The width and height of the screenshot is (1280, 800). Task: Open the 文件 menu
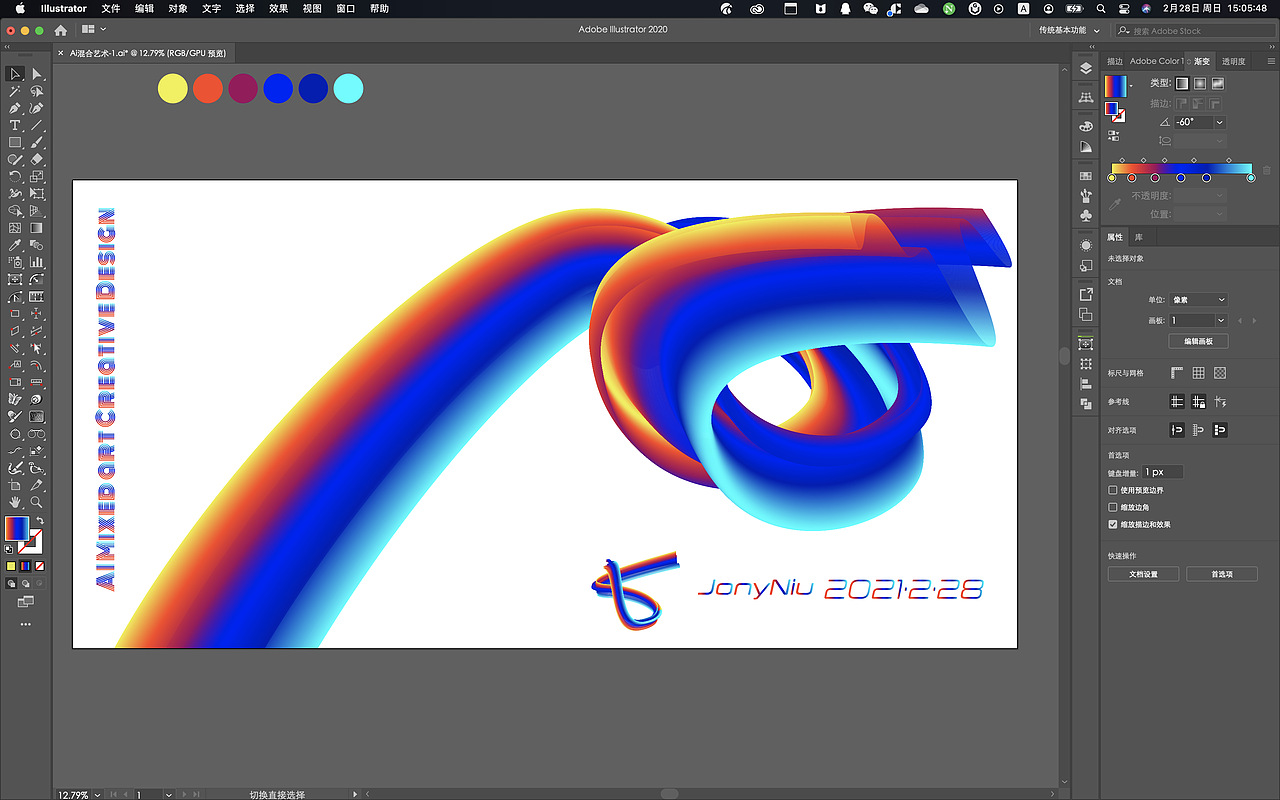111,8
